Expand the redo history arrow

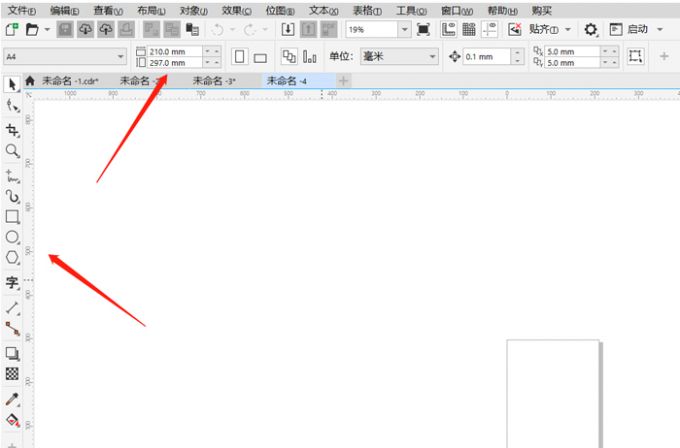click(265, 29)
